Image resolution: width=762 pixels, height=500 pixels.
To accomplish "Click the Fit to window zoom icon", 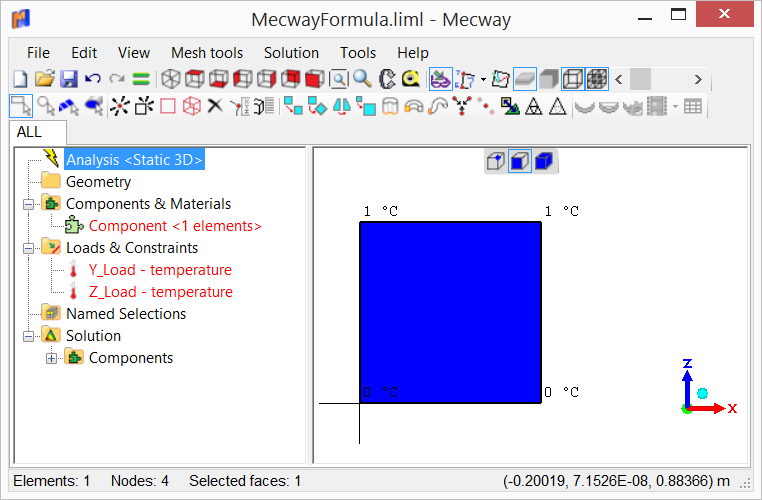I will [x=339, y=79].
